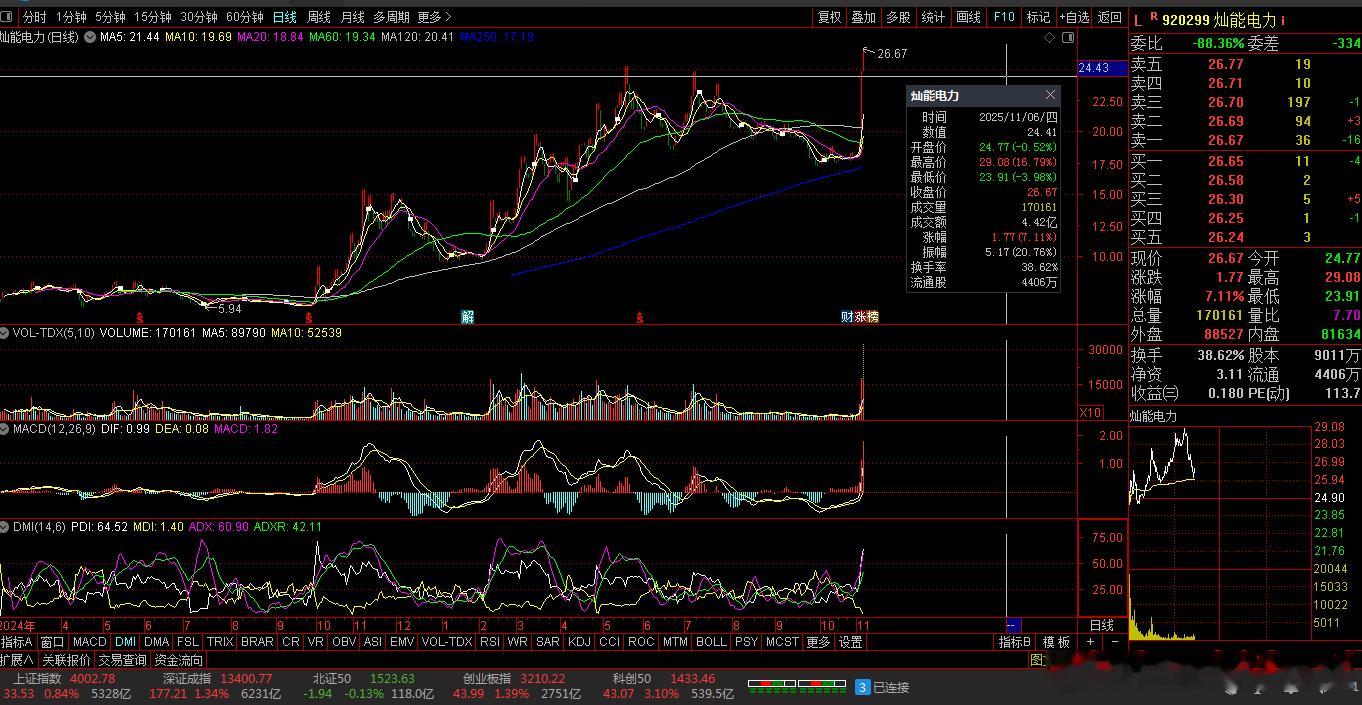Expand the 更多 > period menu at top
Screen dimensions: 1362x705
click(434, 17)
